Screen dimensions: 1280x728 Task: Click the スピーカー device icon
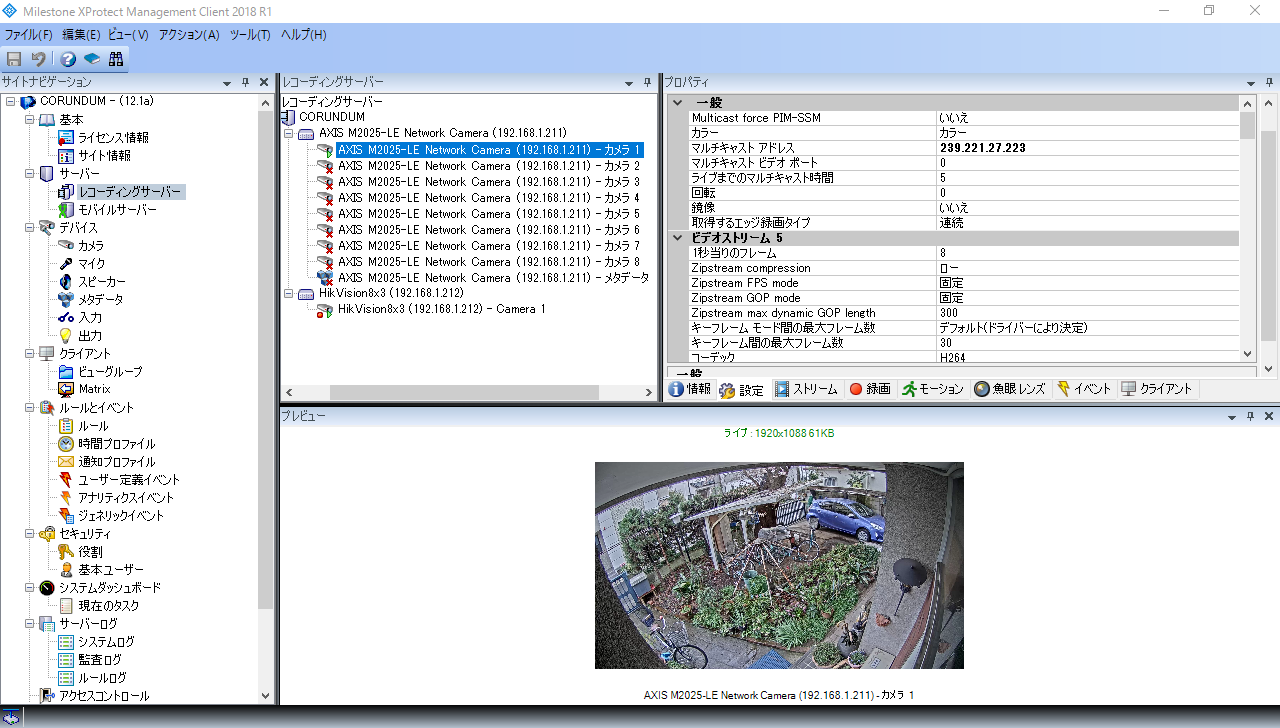click(66, 282)
